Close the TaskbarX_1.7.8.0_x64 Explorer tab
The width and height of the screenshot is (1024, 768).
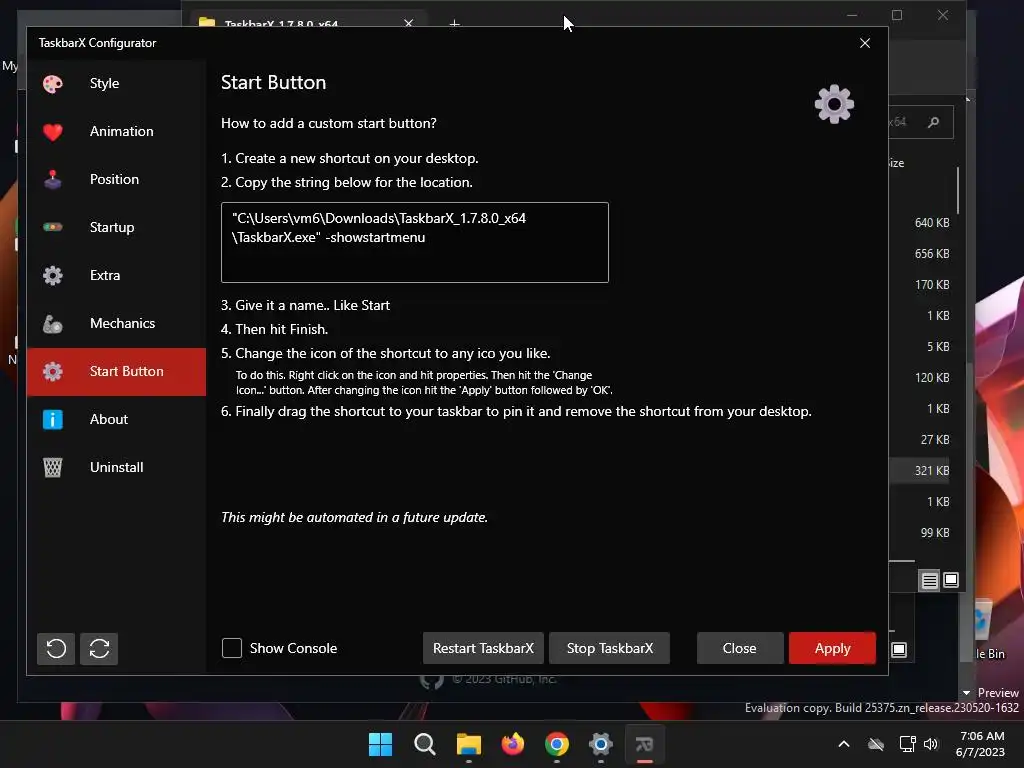pyautogui.click(x=408, y=23)
